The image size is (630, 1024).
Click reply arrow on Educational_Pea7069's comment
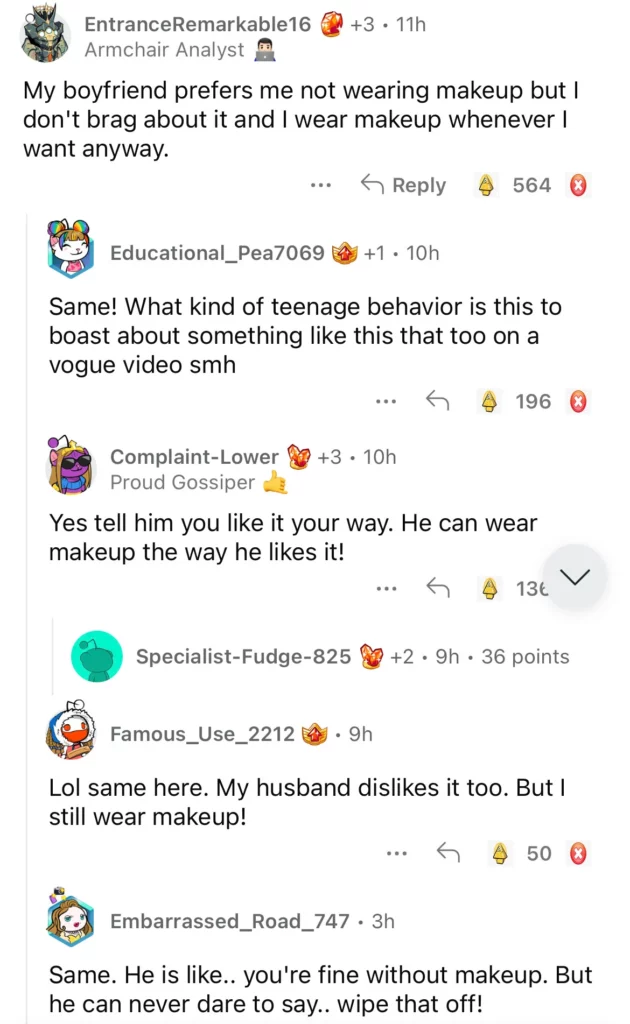[x=437, y=401]
